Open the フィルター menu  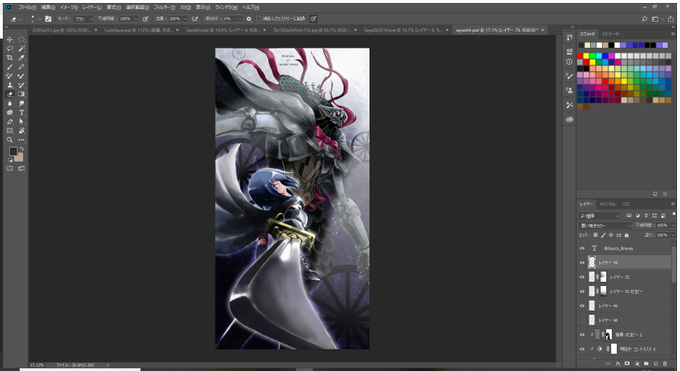coord(164,7)
